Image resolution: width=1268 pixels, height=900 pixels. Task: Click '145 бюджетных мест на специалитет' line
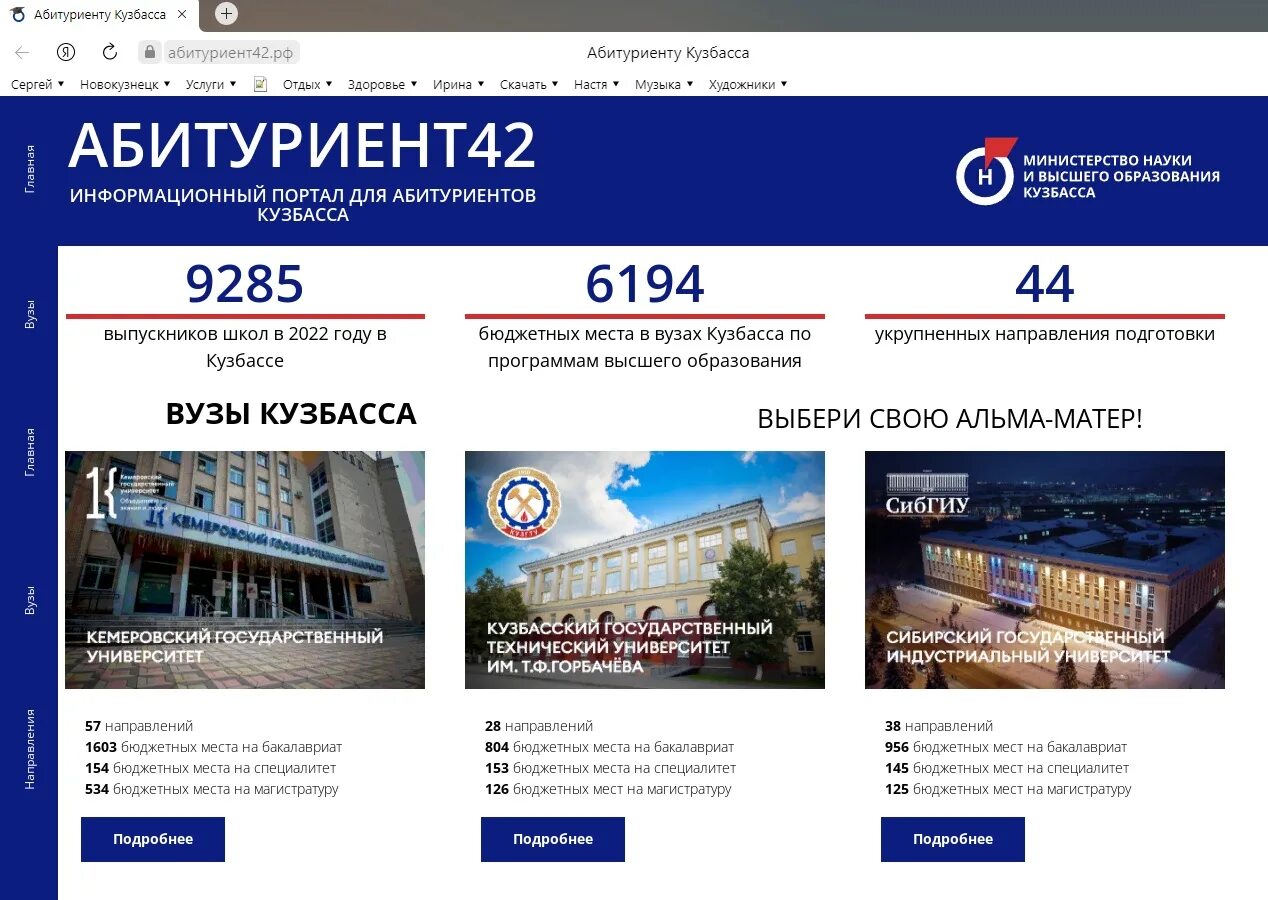click(x=1007, y=768)
